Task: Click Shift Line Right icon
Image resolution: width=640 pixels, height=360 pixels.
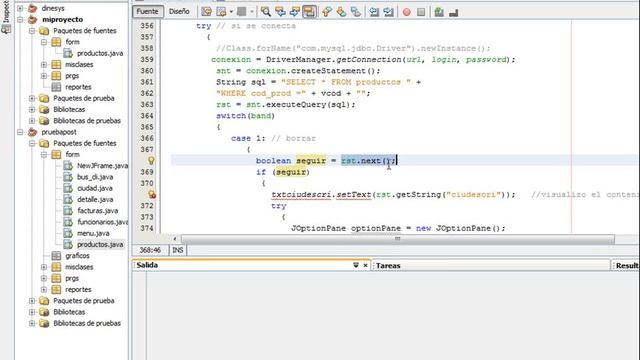Action: click(x=389, y=12)
